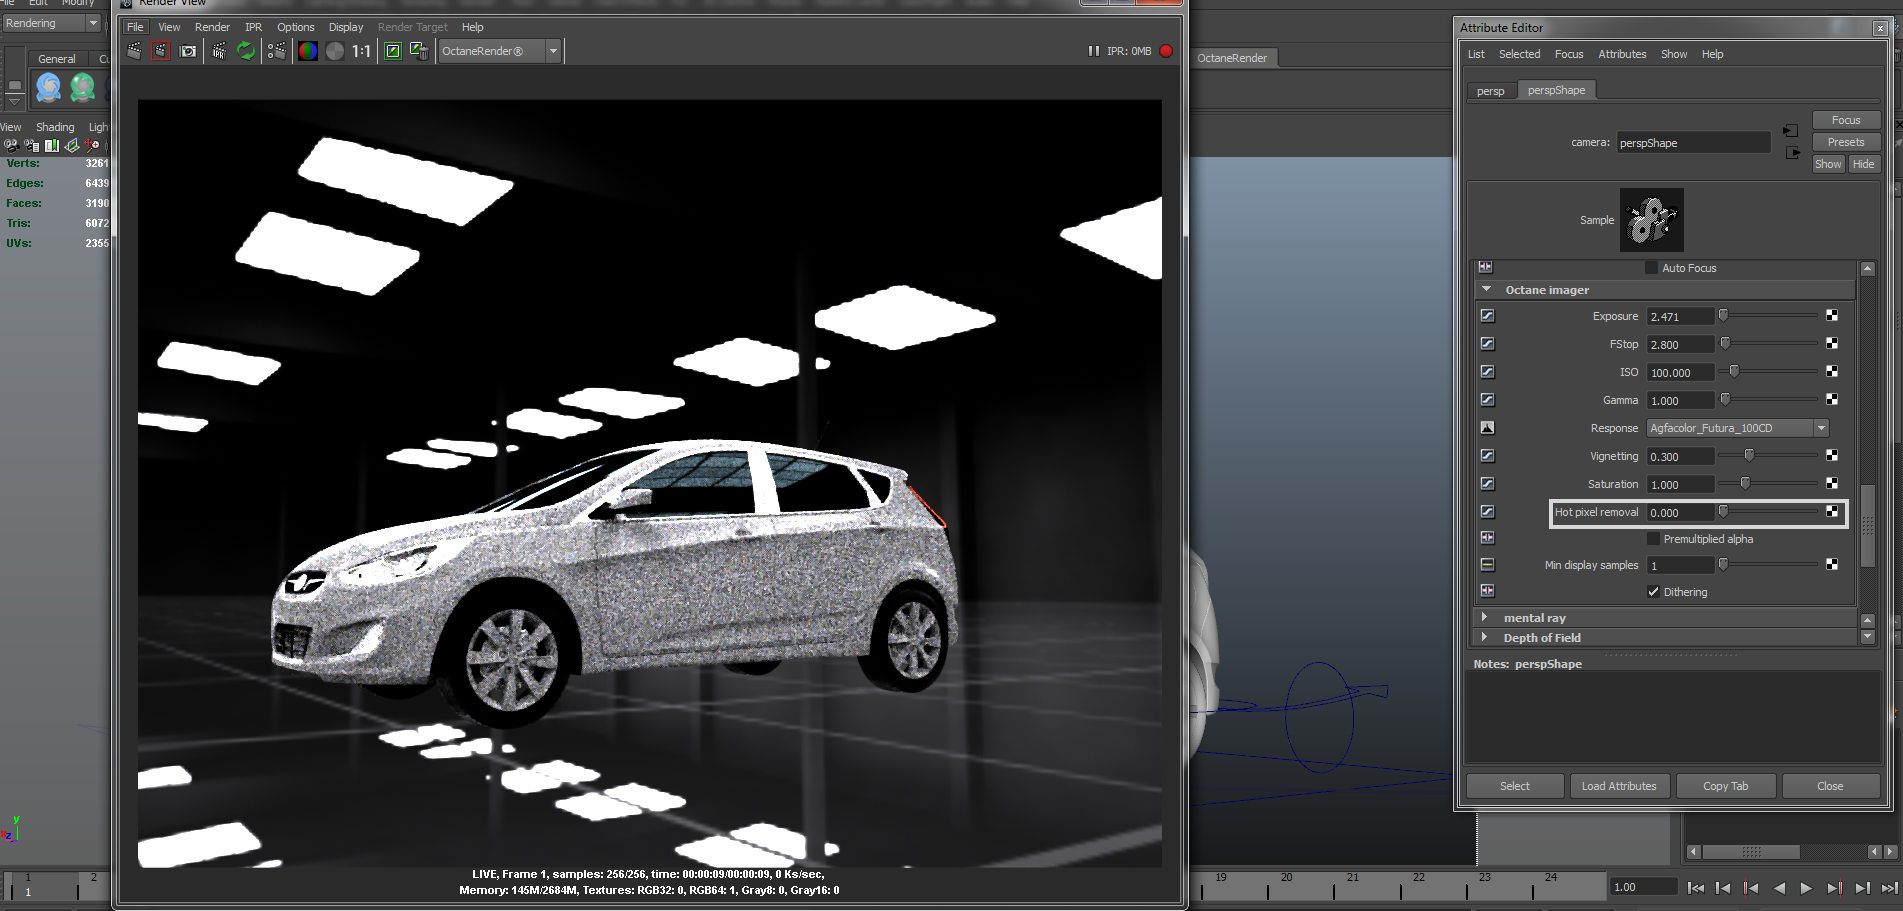Enable the Premultiplied alpha checkbox
The height and width of the screenshot is (911, 1903).
[1653, 539]
